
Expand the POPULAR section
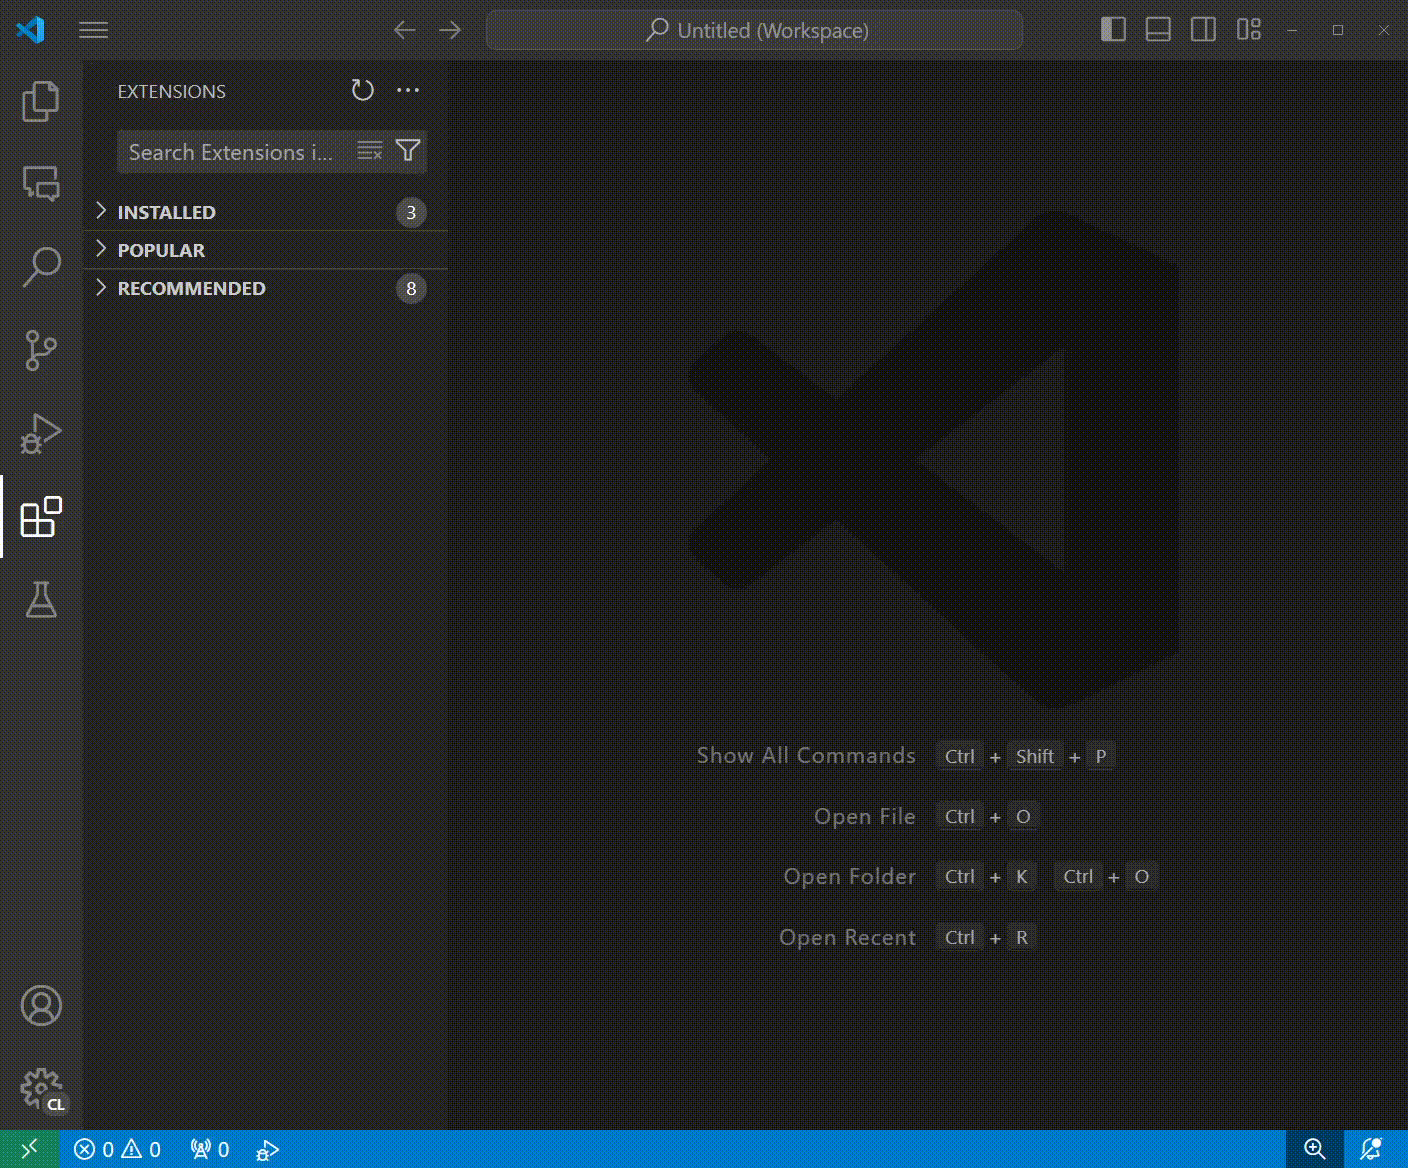click(265, 250)
